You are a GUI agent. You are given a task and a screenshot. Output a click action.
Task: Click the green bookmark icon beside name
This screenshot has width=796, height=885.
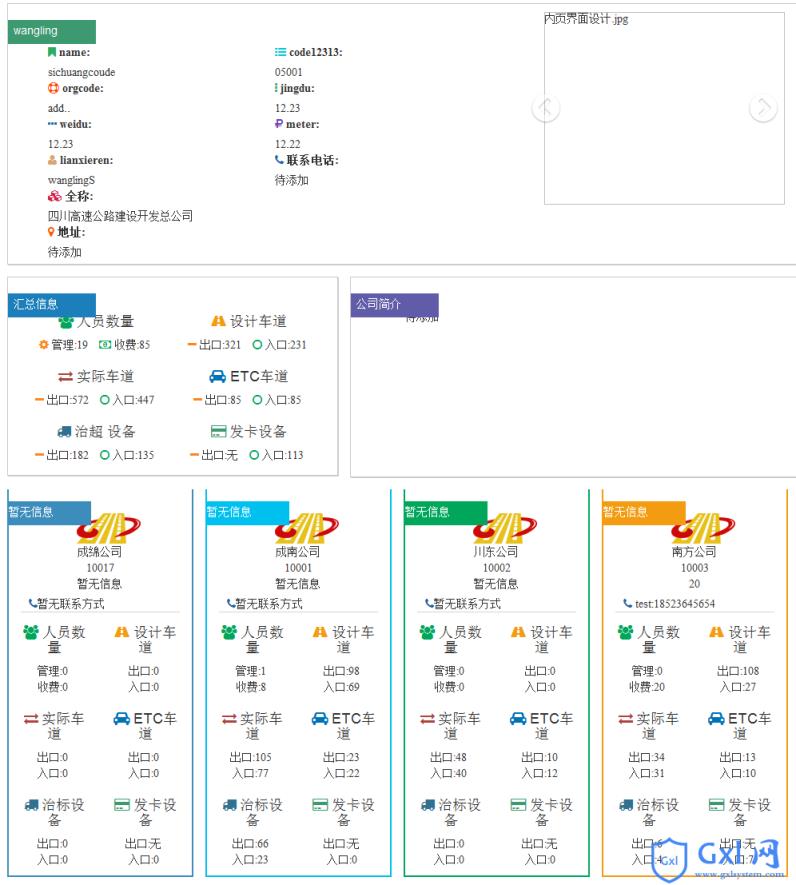point(52,52)
